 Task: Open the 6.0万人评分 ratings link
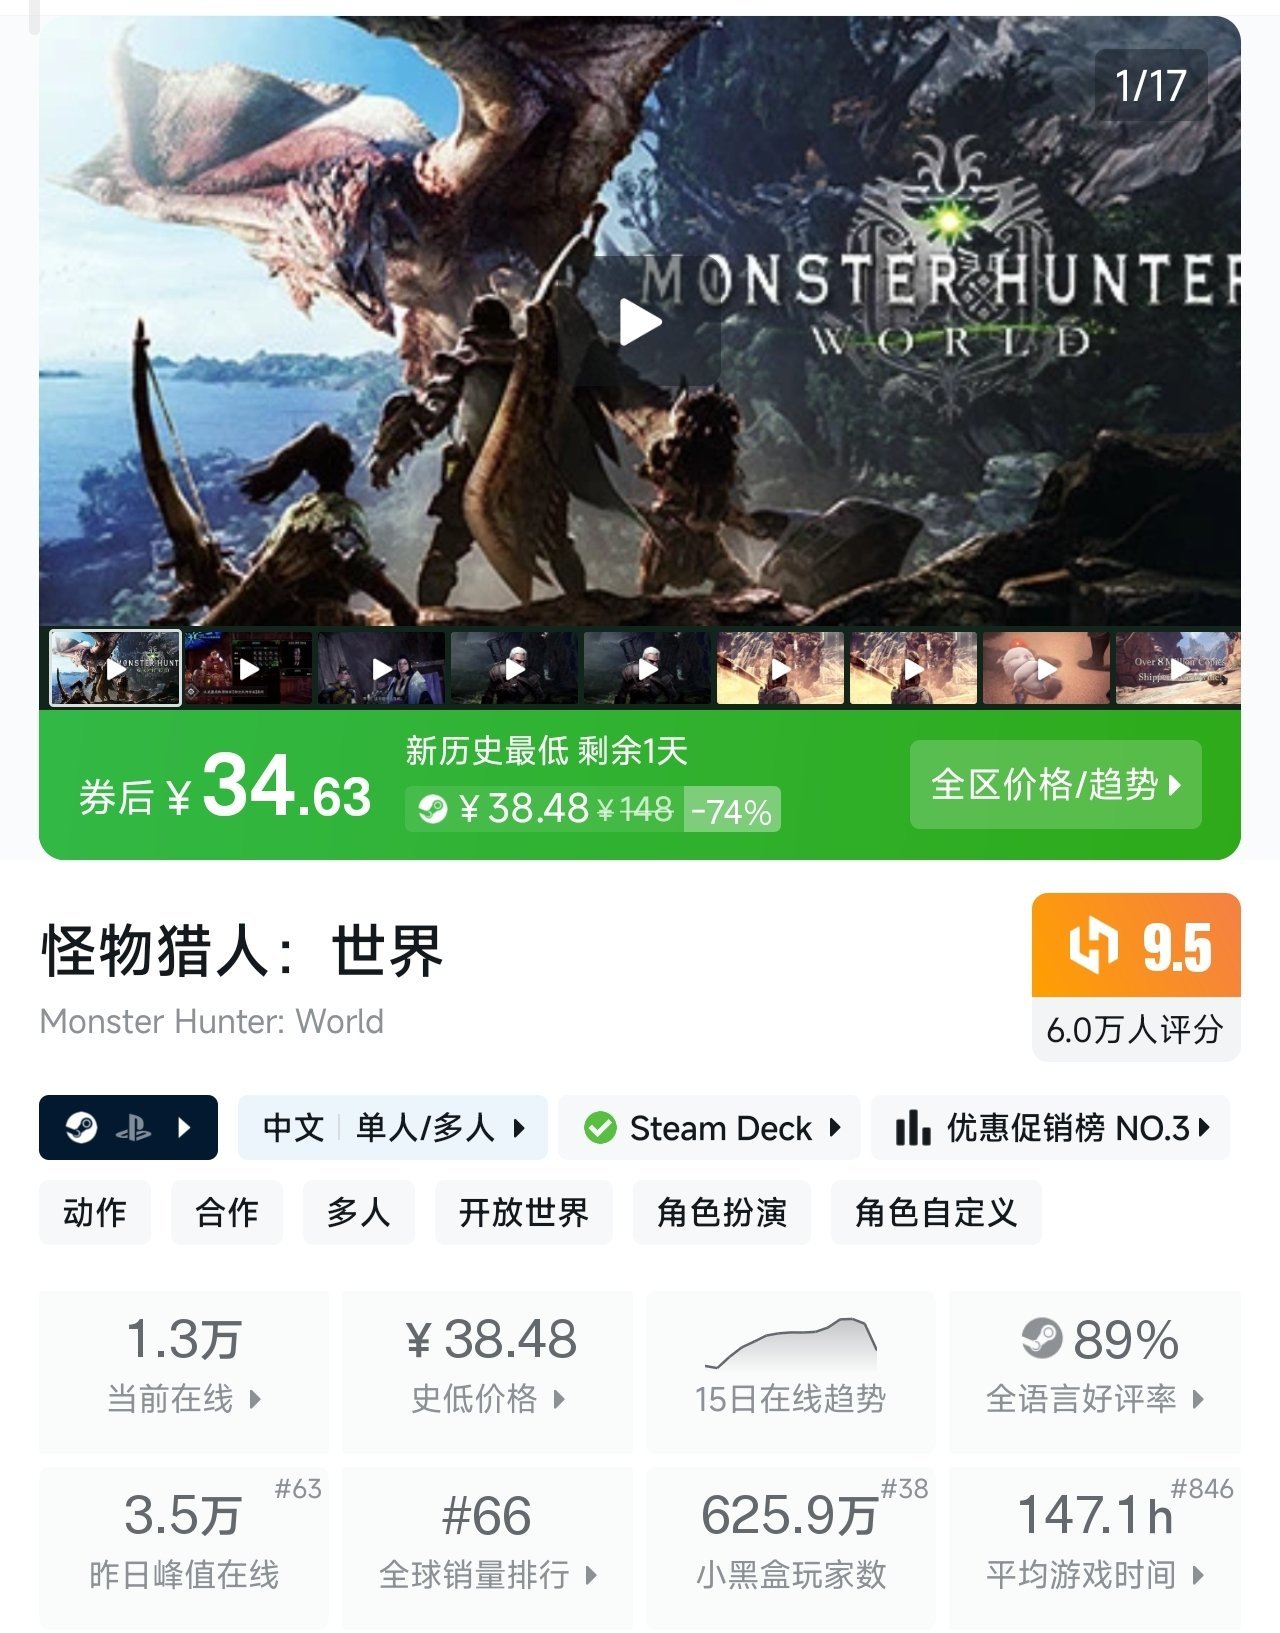point(1136,1029)
